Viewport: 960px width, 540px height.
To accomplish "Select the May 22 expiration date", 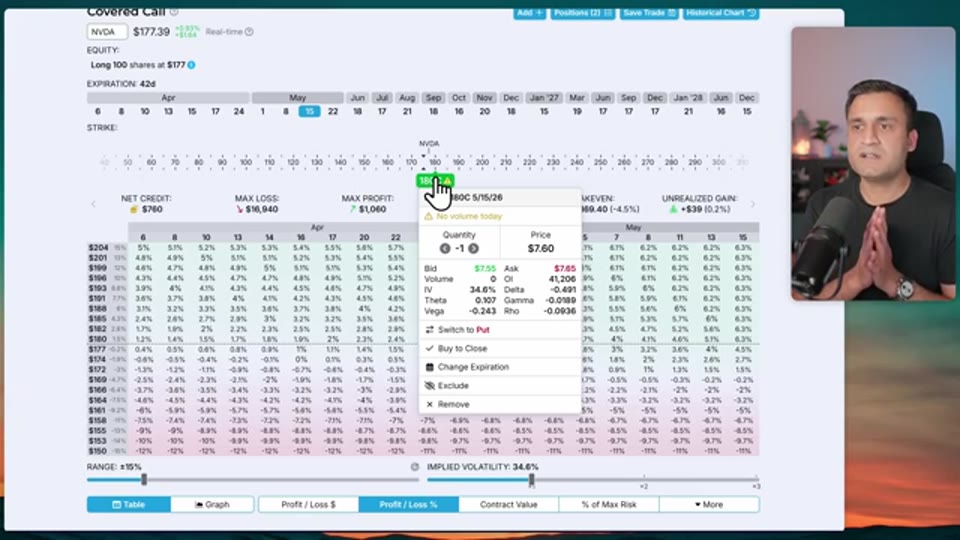I will 333,111.
